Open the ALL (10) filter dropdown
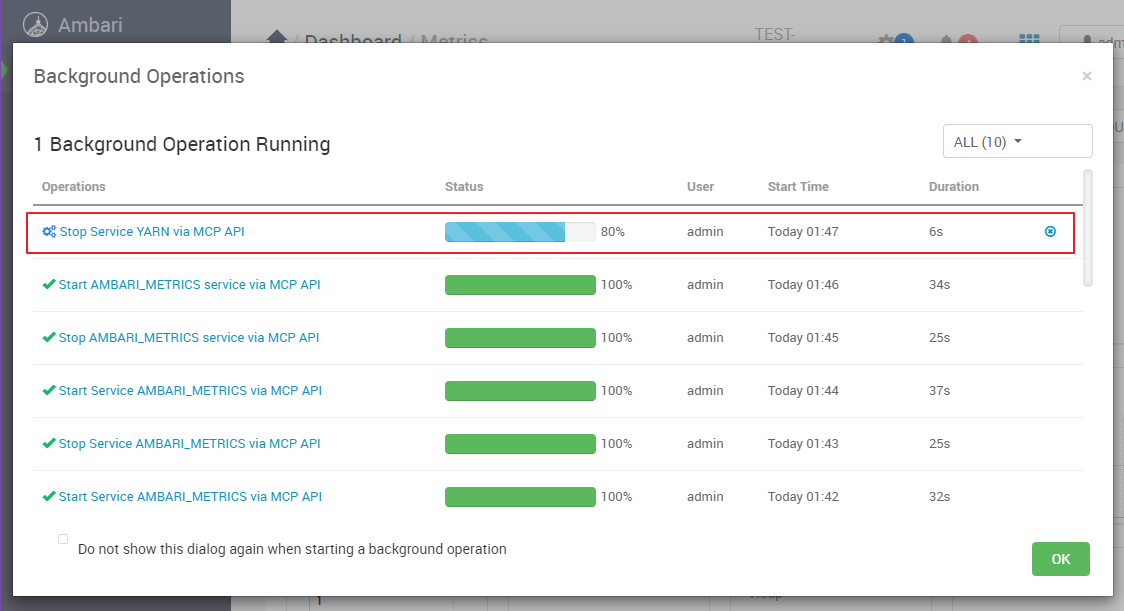 1017,141
